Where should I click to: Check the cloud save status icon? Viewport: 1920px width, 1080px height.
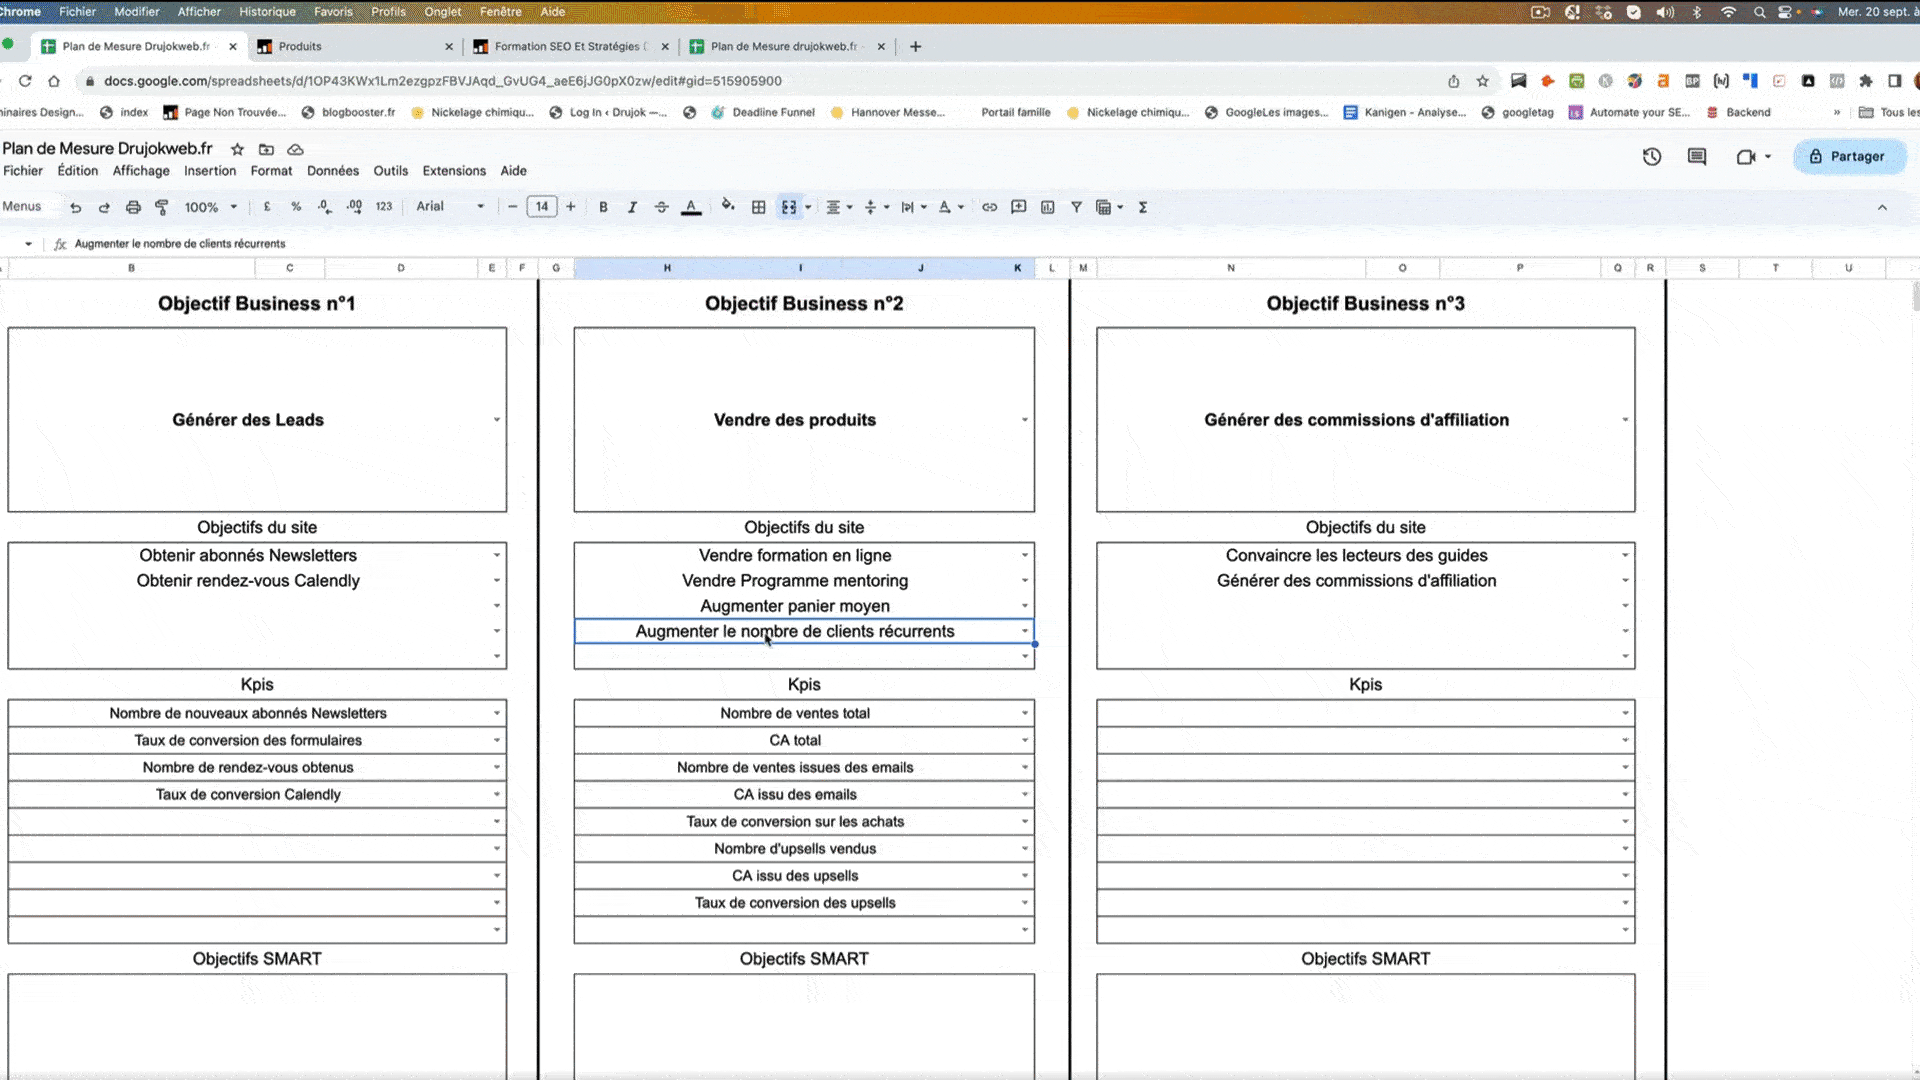(295, 149)
